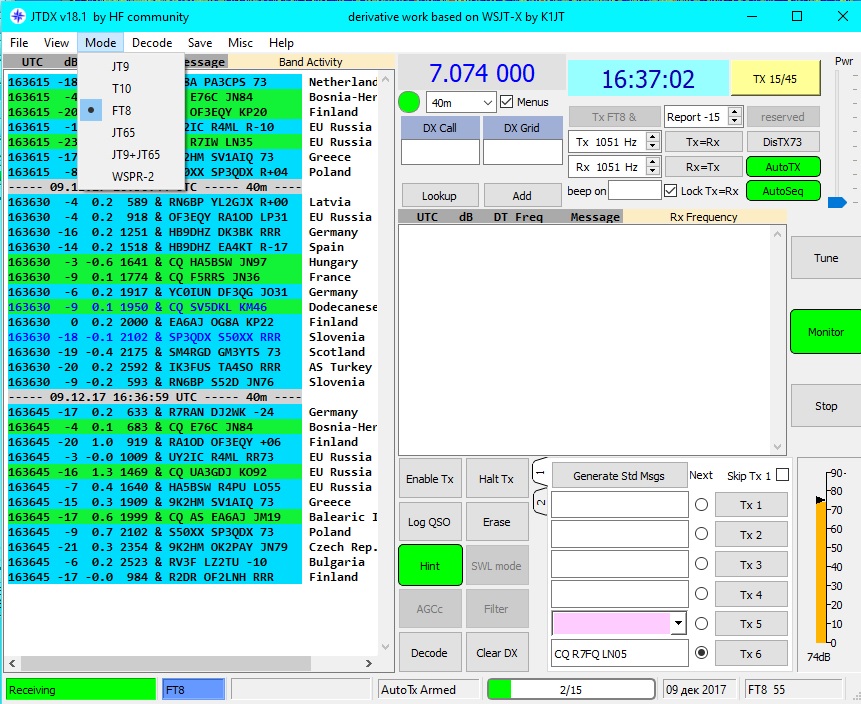The height and width of the screenshot is (704, 861).
Task: Choose JT65 in the Mode menu
Action: click(123, 132)
